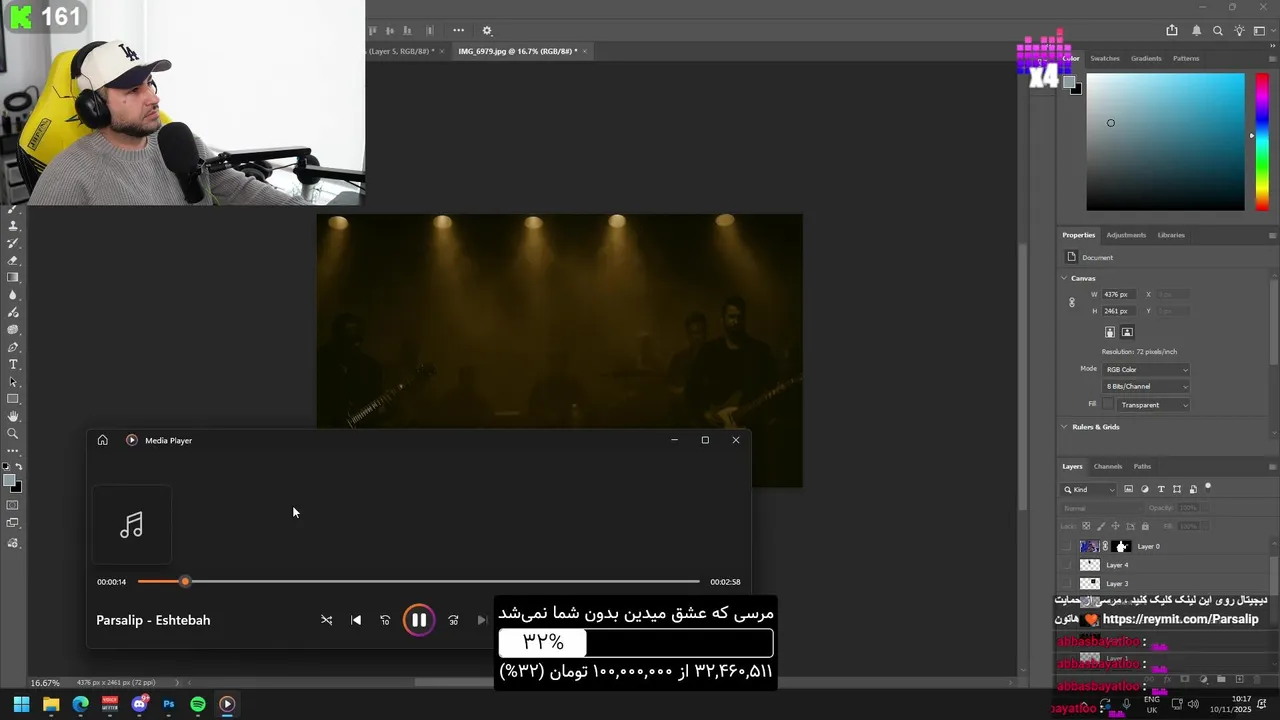The image size is (1280, 720).
Task: Select the Hand tool
Action: [13, 416]
